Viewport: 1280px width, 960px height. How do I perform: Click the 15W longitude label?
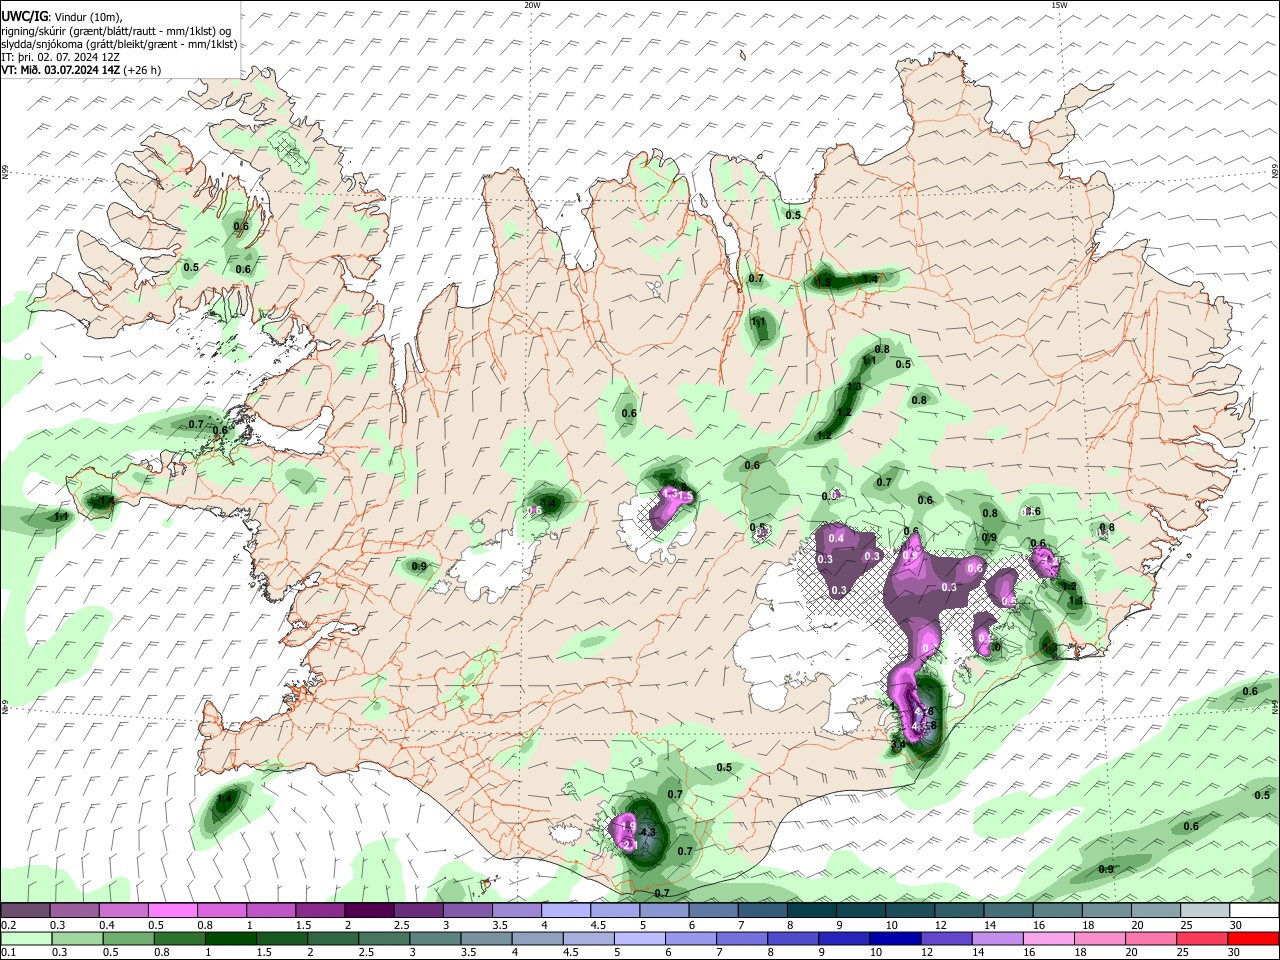1059,5
